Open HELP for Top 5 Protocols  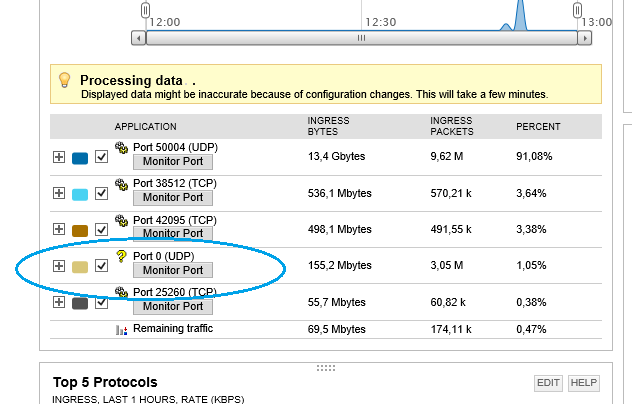pyautogui.click(x=584, y=383)
